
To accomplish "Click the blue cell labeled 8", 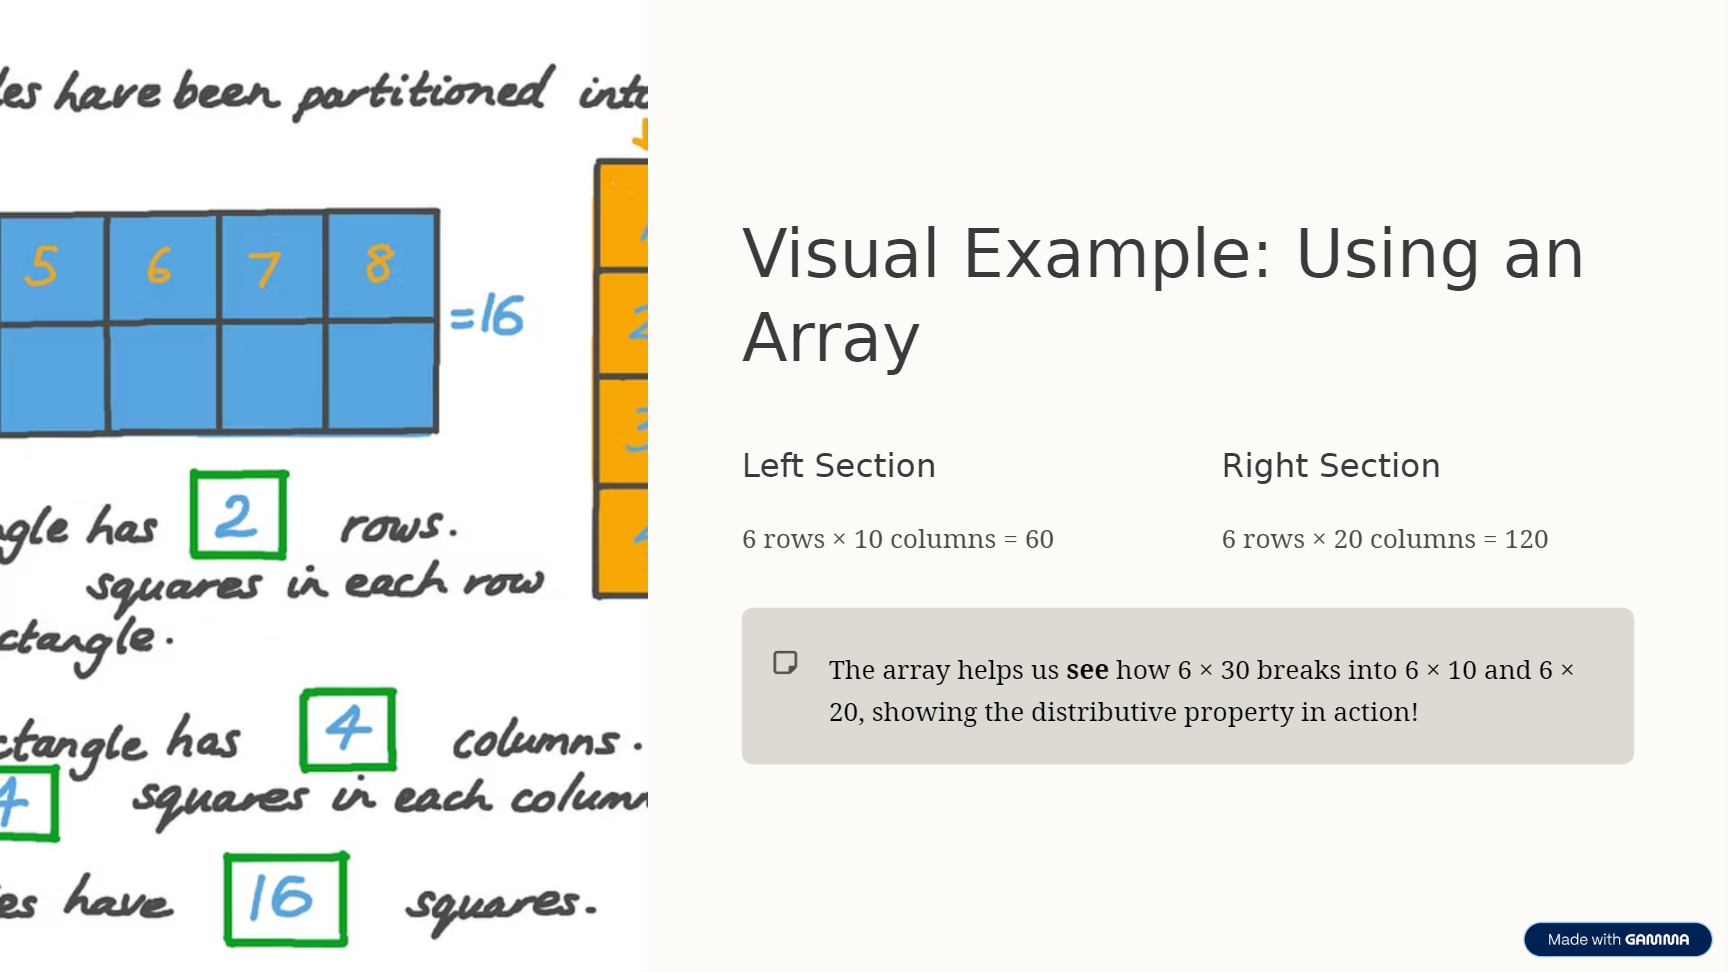I will pos(380,265).
